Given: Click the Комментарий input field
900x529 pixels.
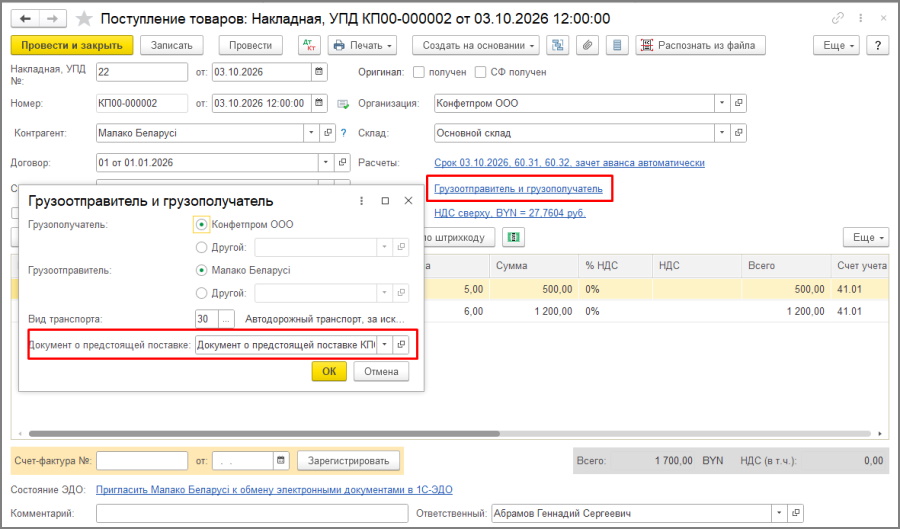Looking at the screenshot, I should pyautogui.click(x=252, y=513).
